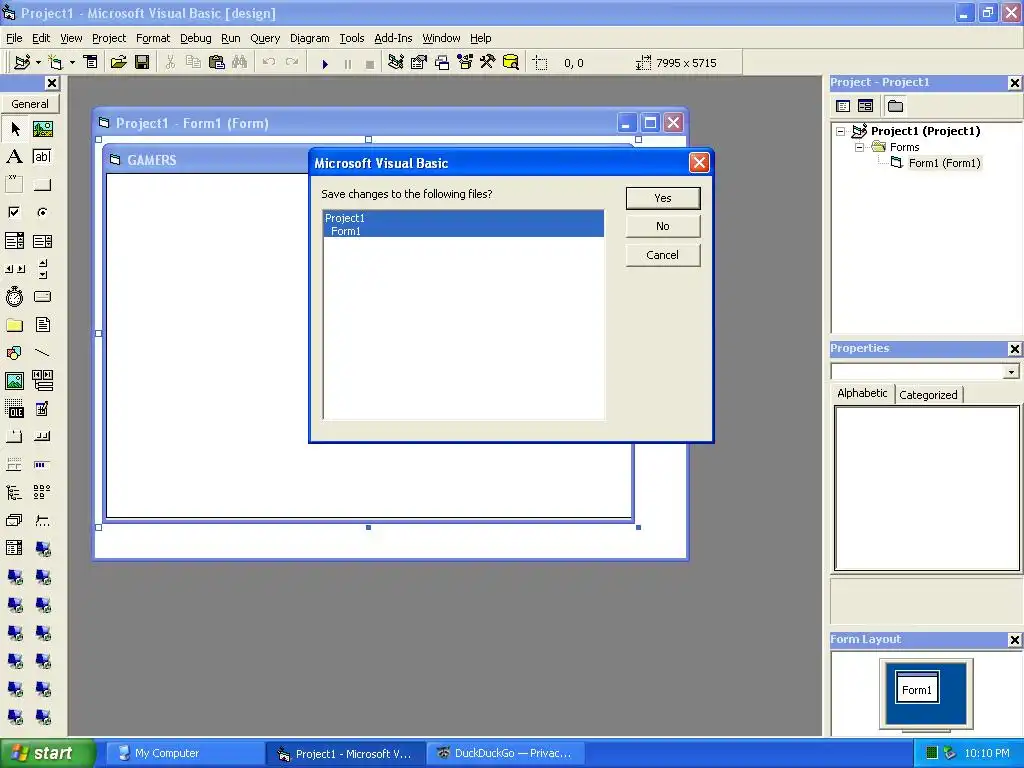Image resolution: width=1024 pixels, height=768 pixels.
Task: Select the TextBox control tool
Action: pos(42,157)
